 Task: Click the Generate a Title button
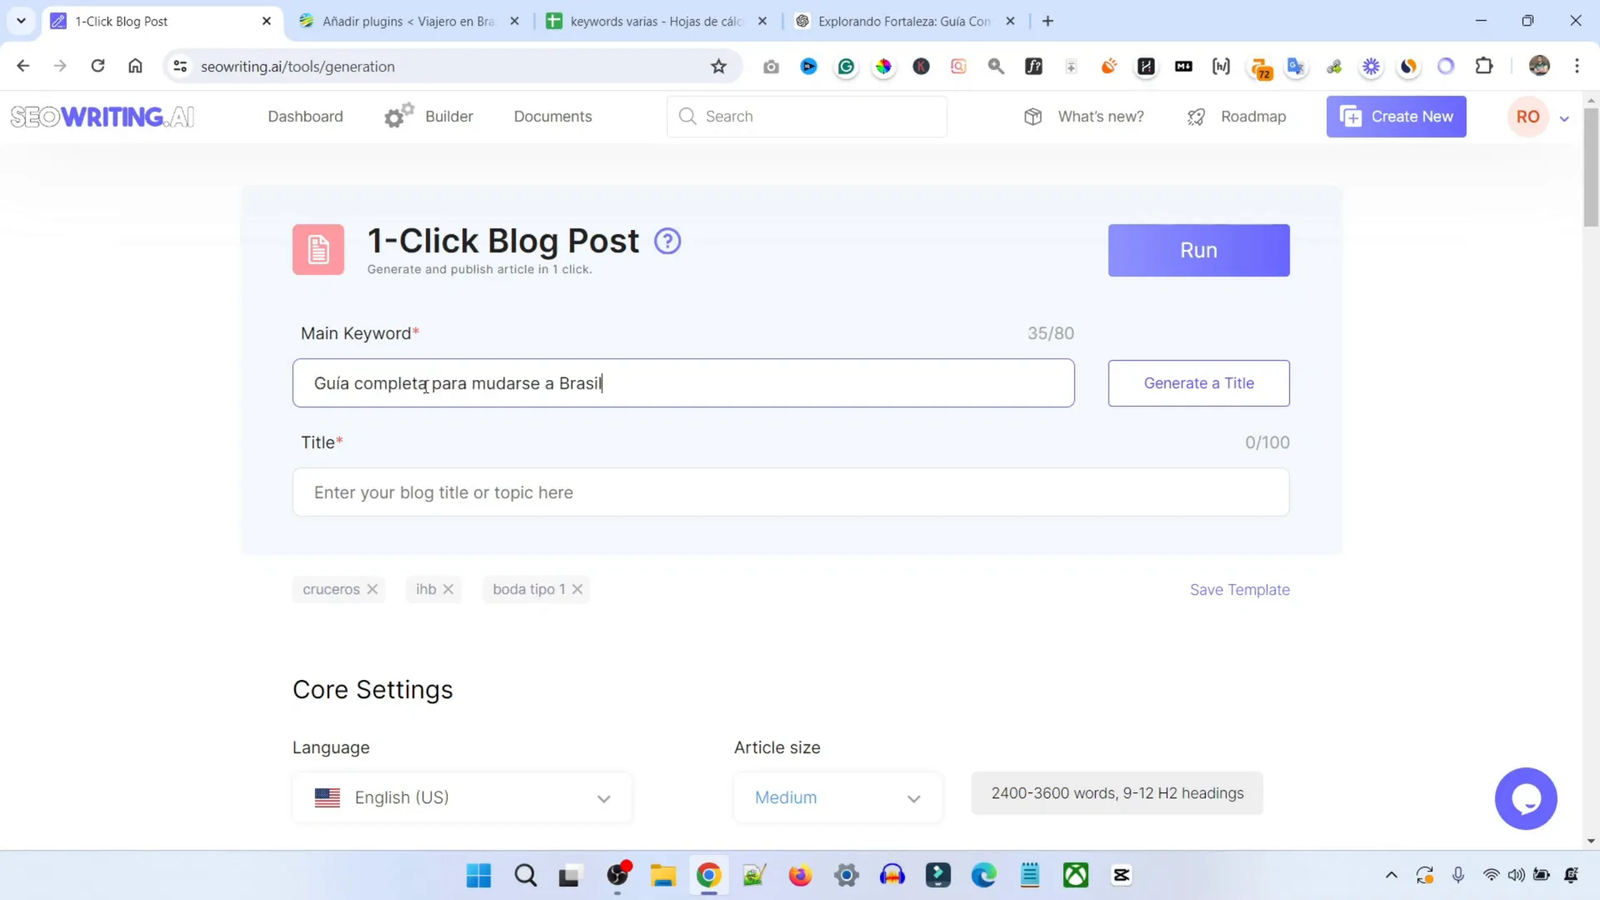click(1197, 383)
